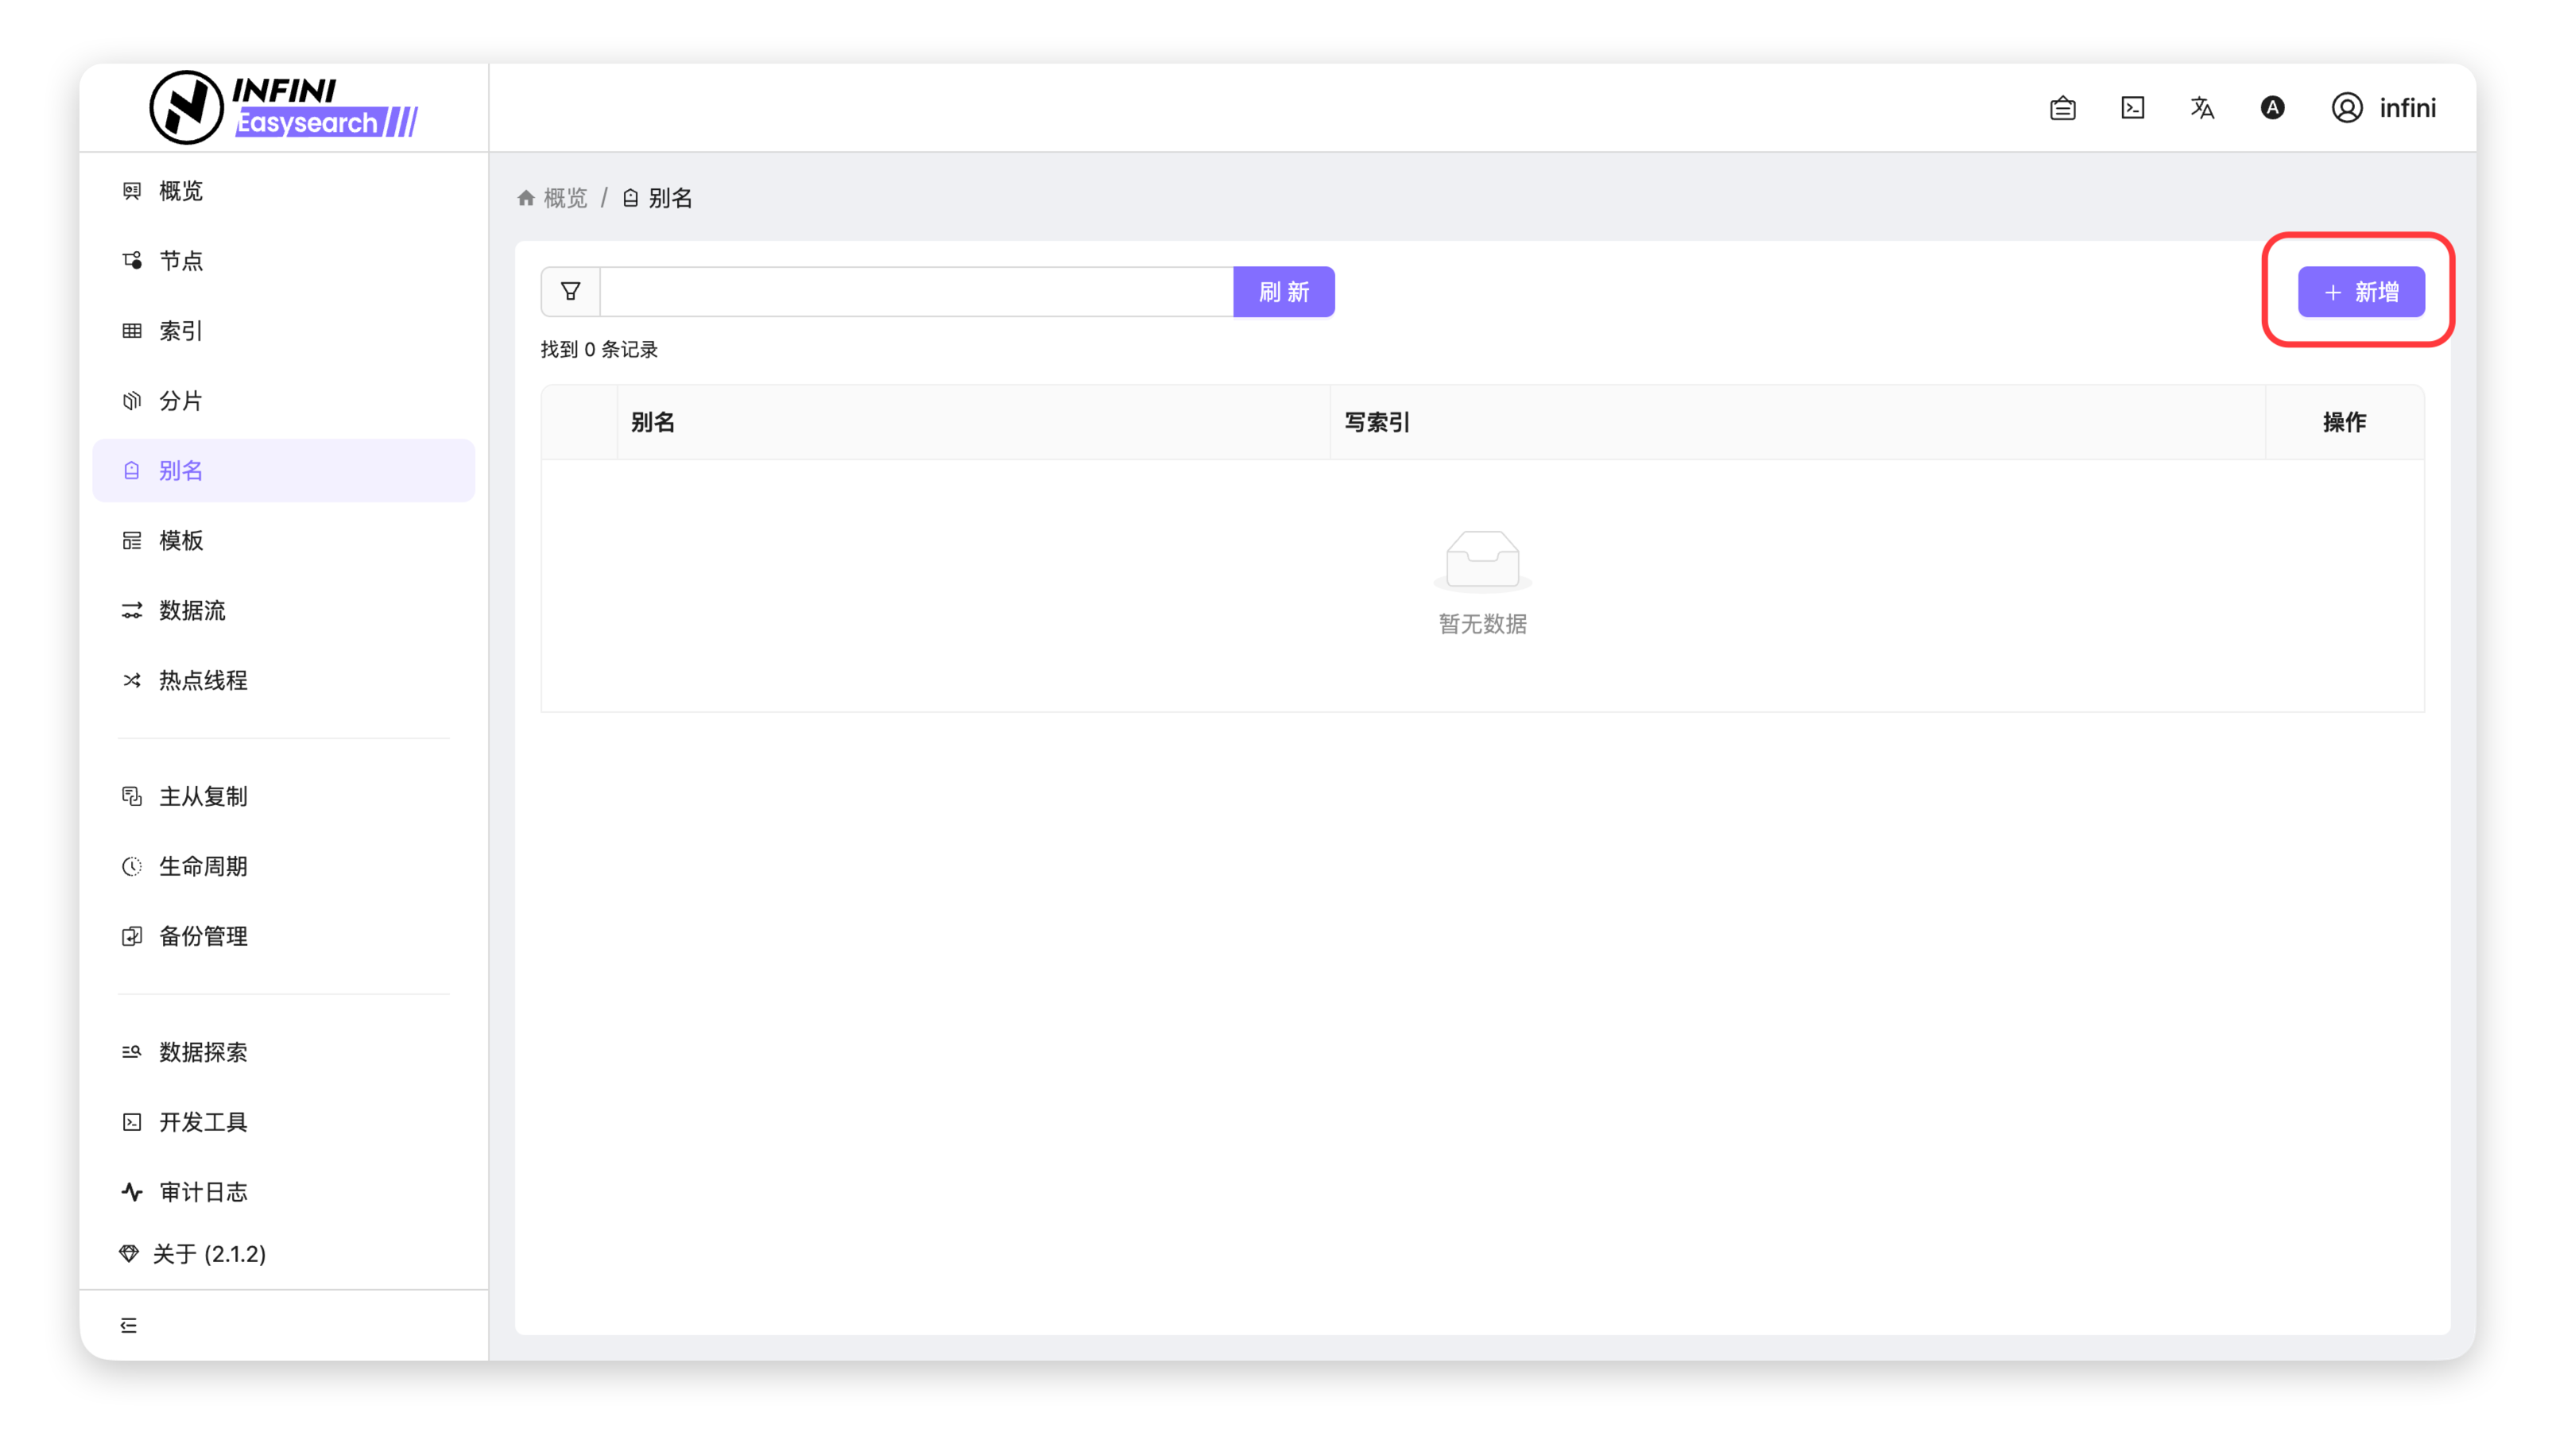2556x1456 pixels.
Task: Click the home icon in breadcrumb
Action: click(526, 198)
